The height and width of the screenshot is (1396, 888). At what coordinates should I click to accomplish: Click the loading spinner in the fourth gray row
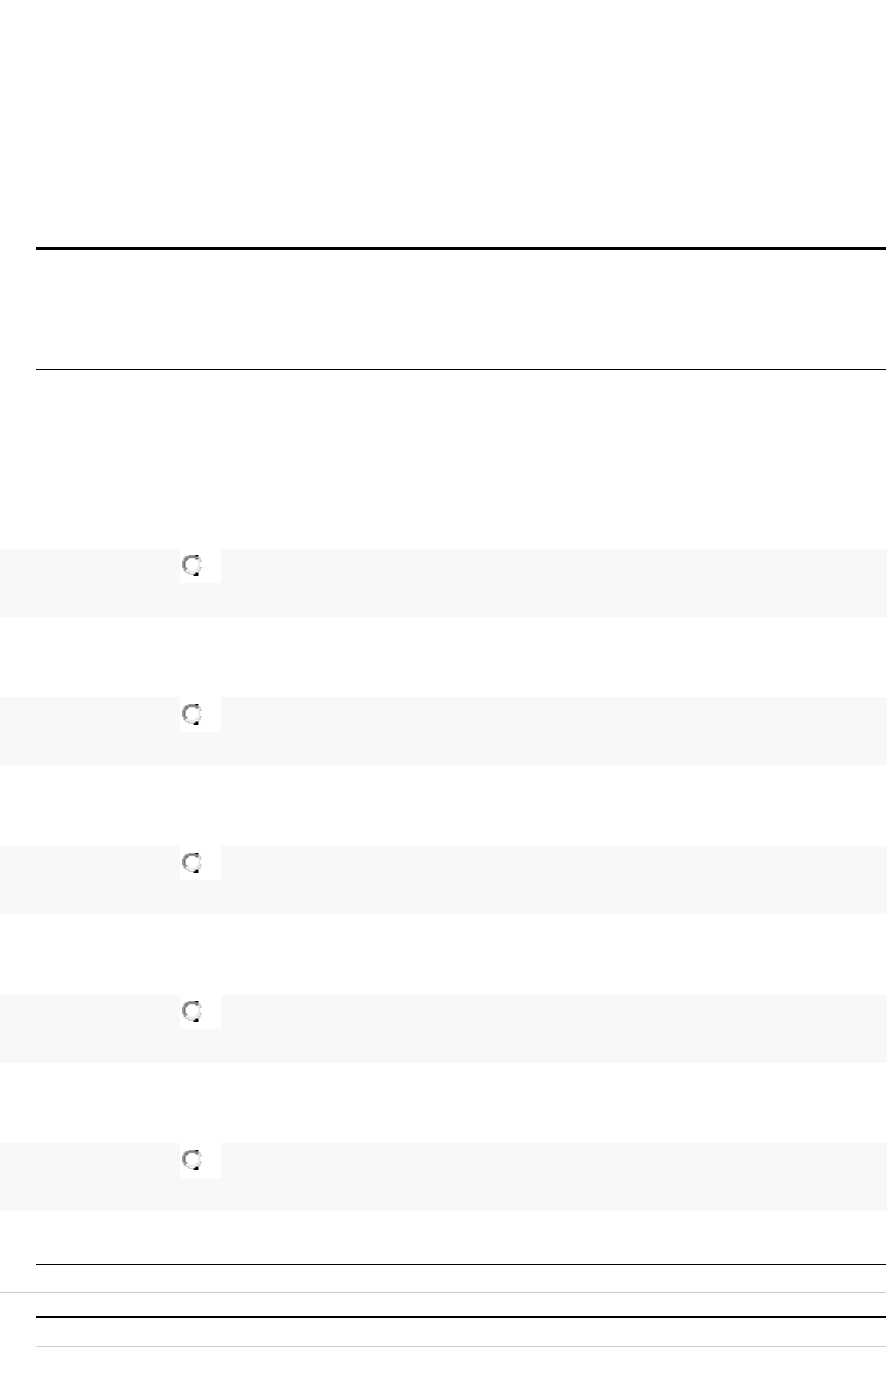coord(192,1011)
